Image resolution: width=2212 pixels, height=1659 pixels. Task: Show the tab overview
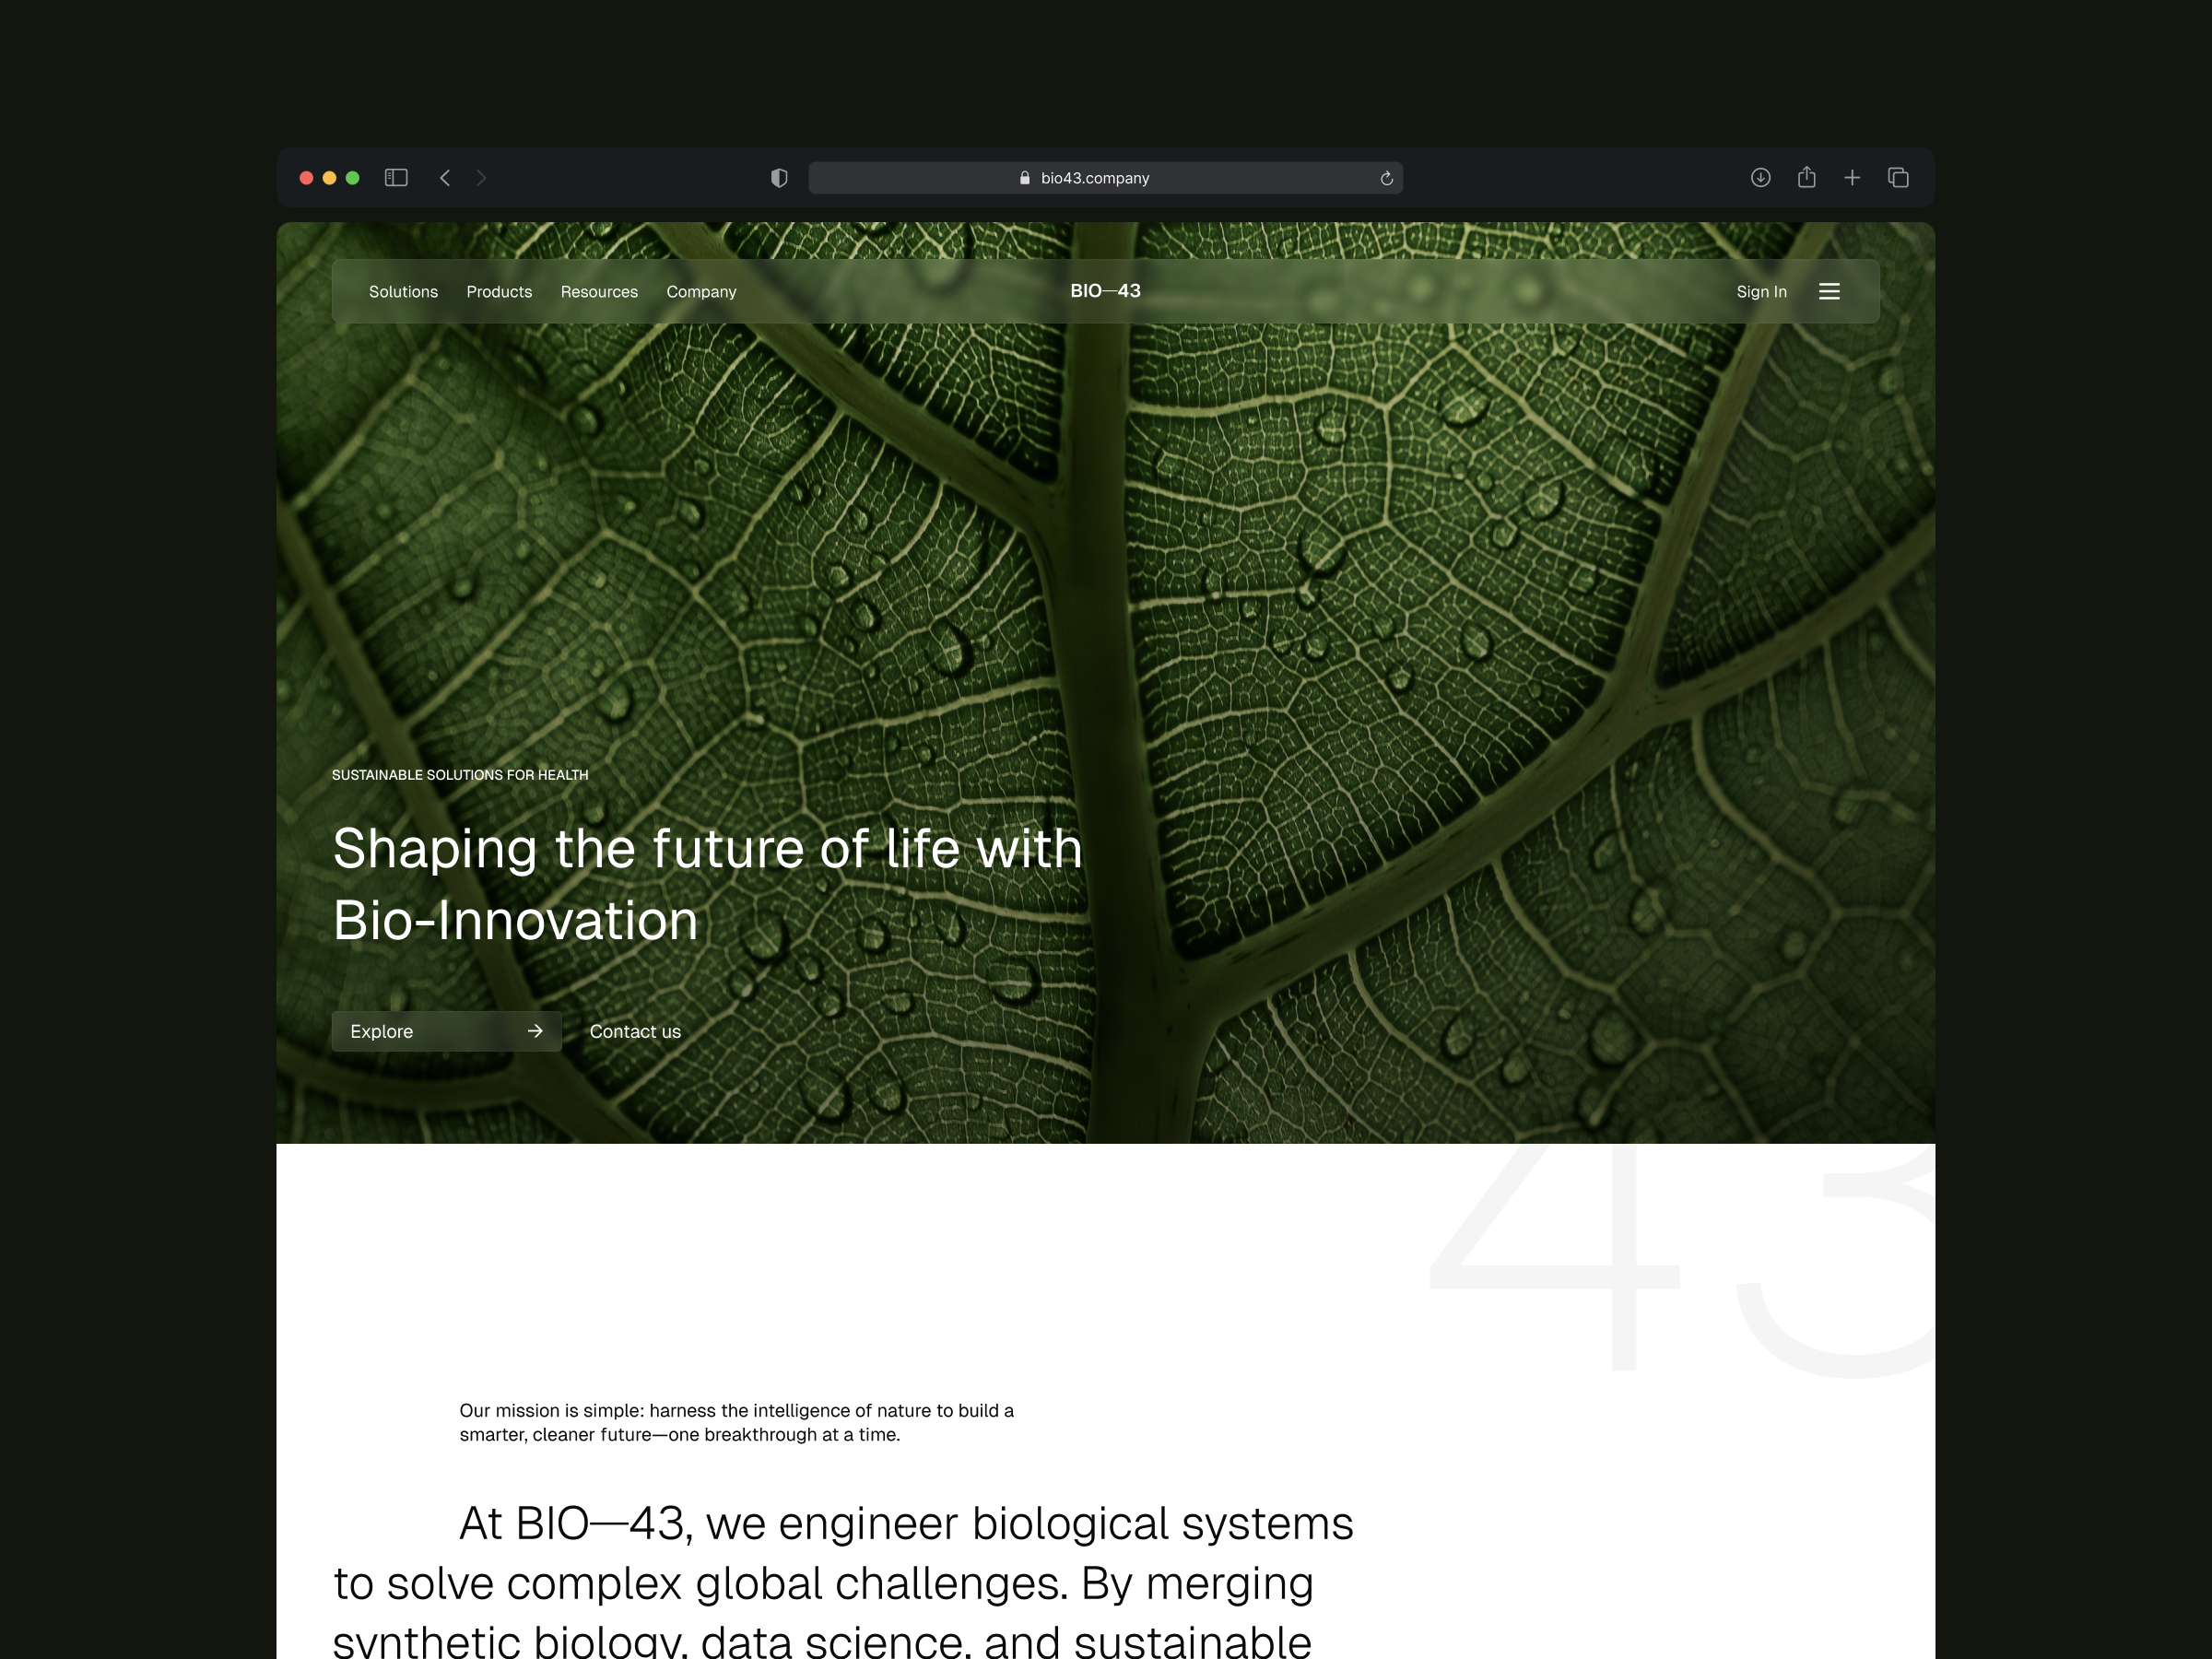click(1898, 177)
